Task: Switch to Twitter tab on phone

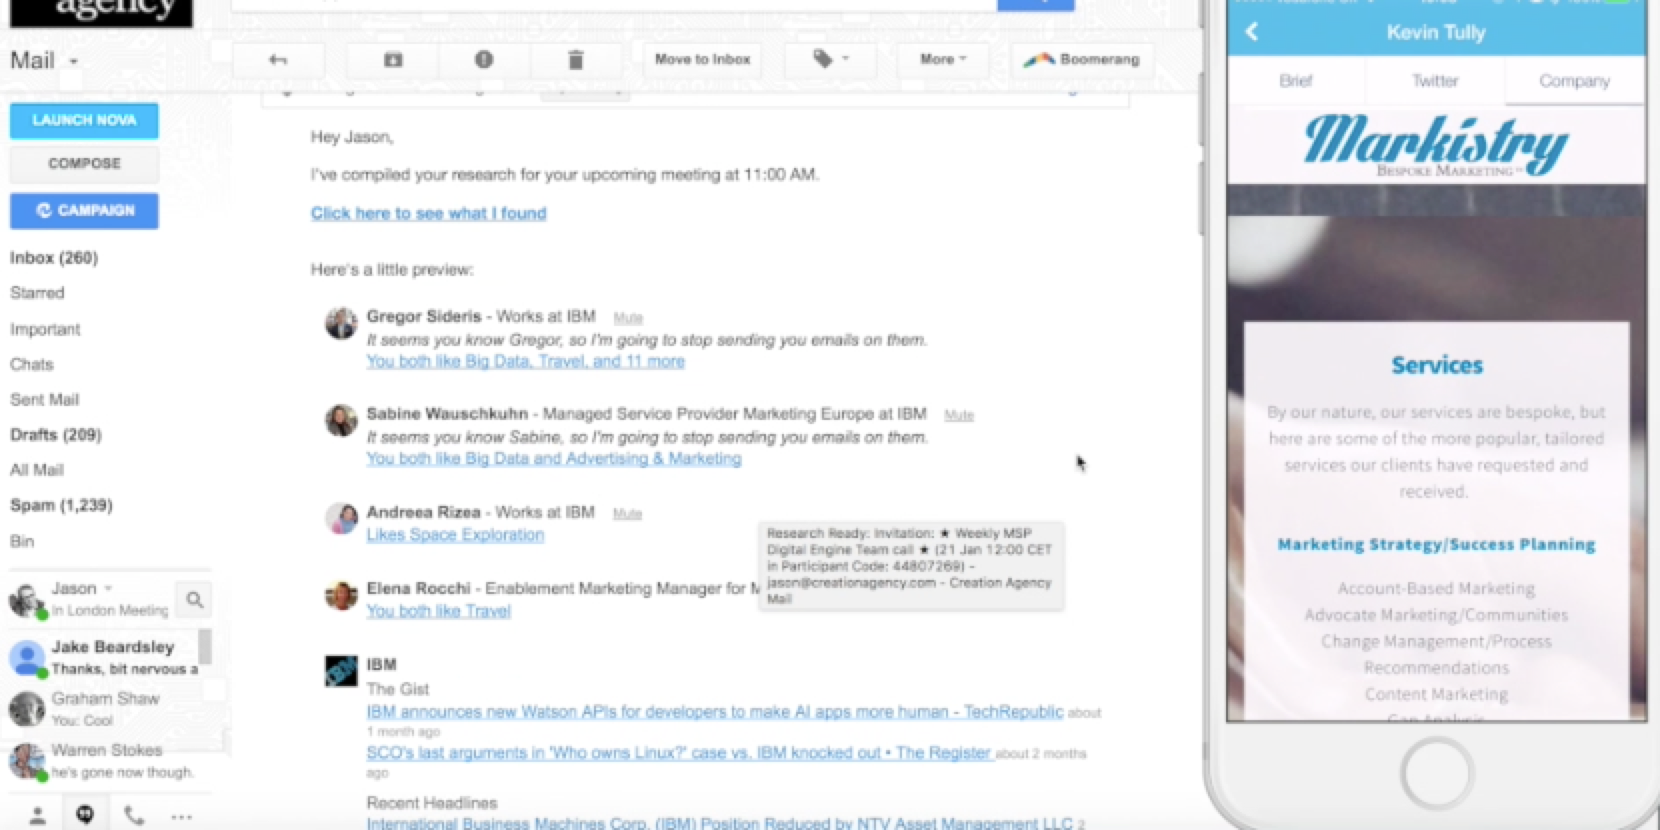Action: (x=1435, y=81)
